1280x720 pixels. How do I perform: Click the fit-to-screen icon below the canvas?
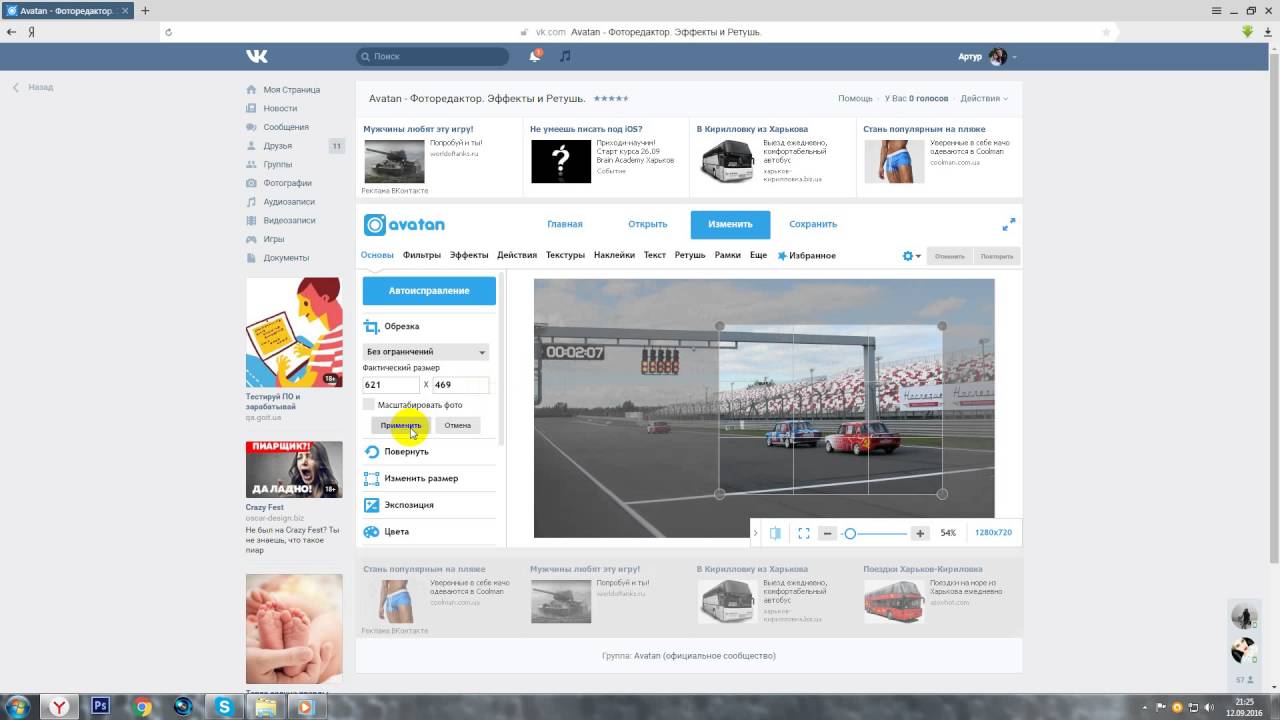coord(803,533)
